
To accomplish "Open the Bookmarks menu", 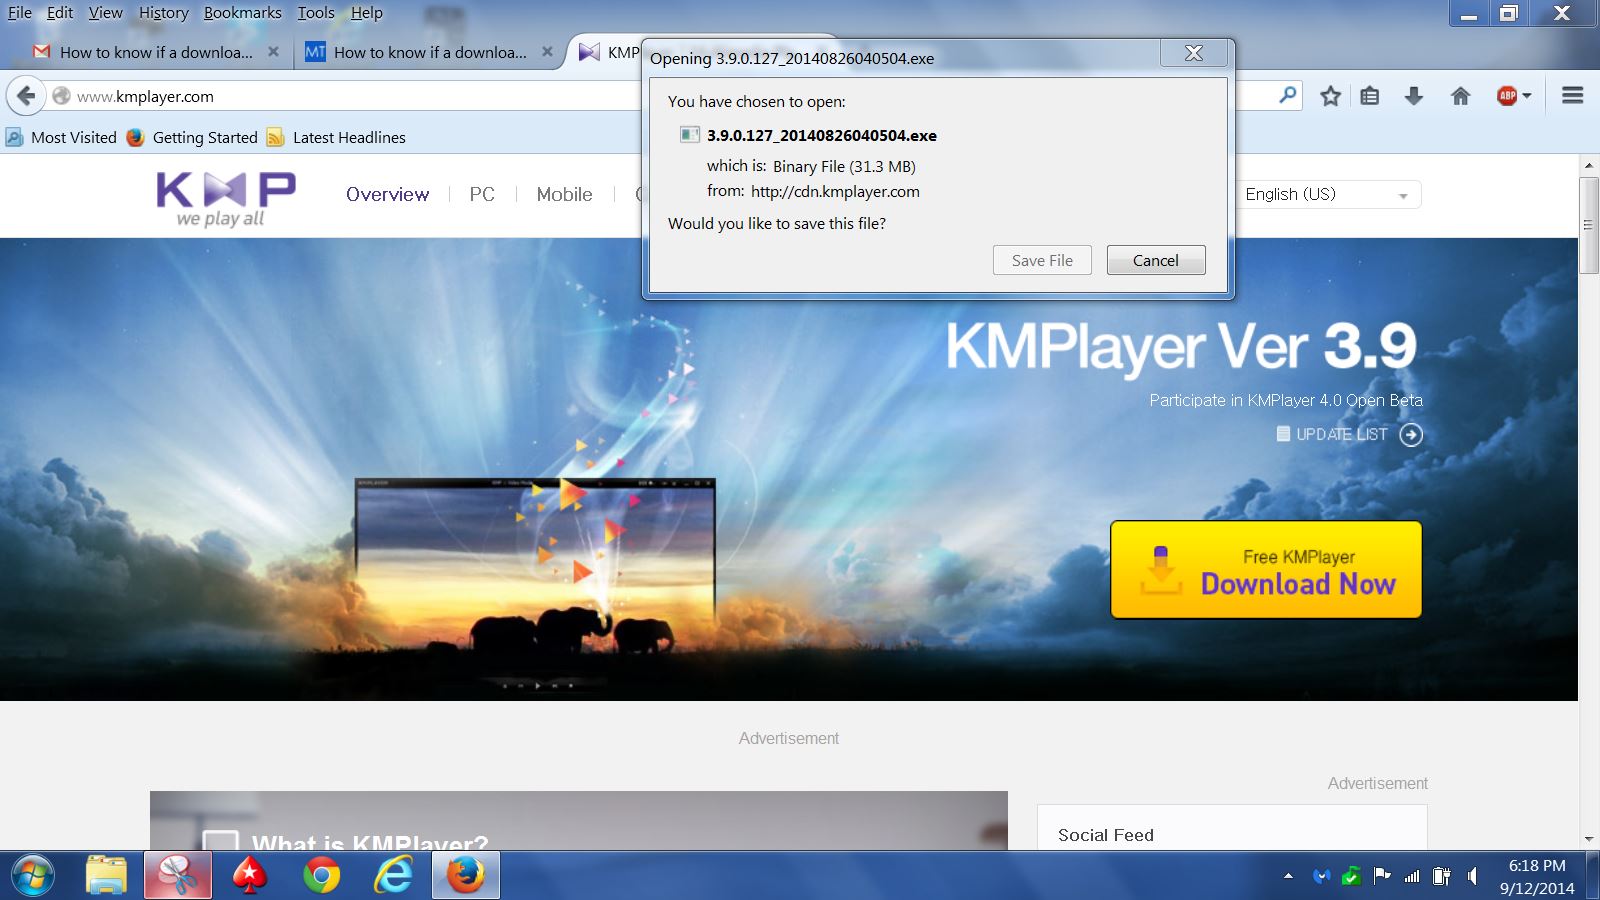I will click(x=243, y=13).
